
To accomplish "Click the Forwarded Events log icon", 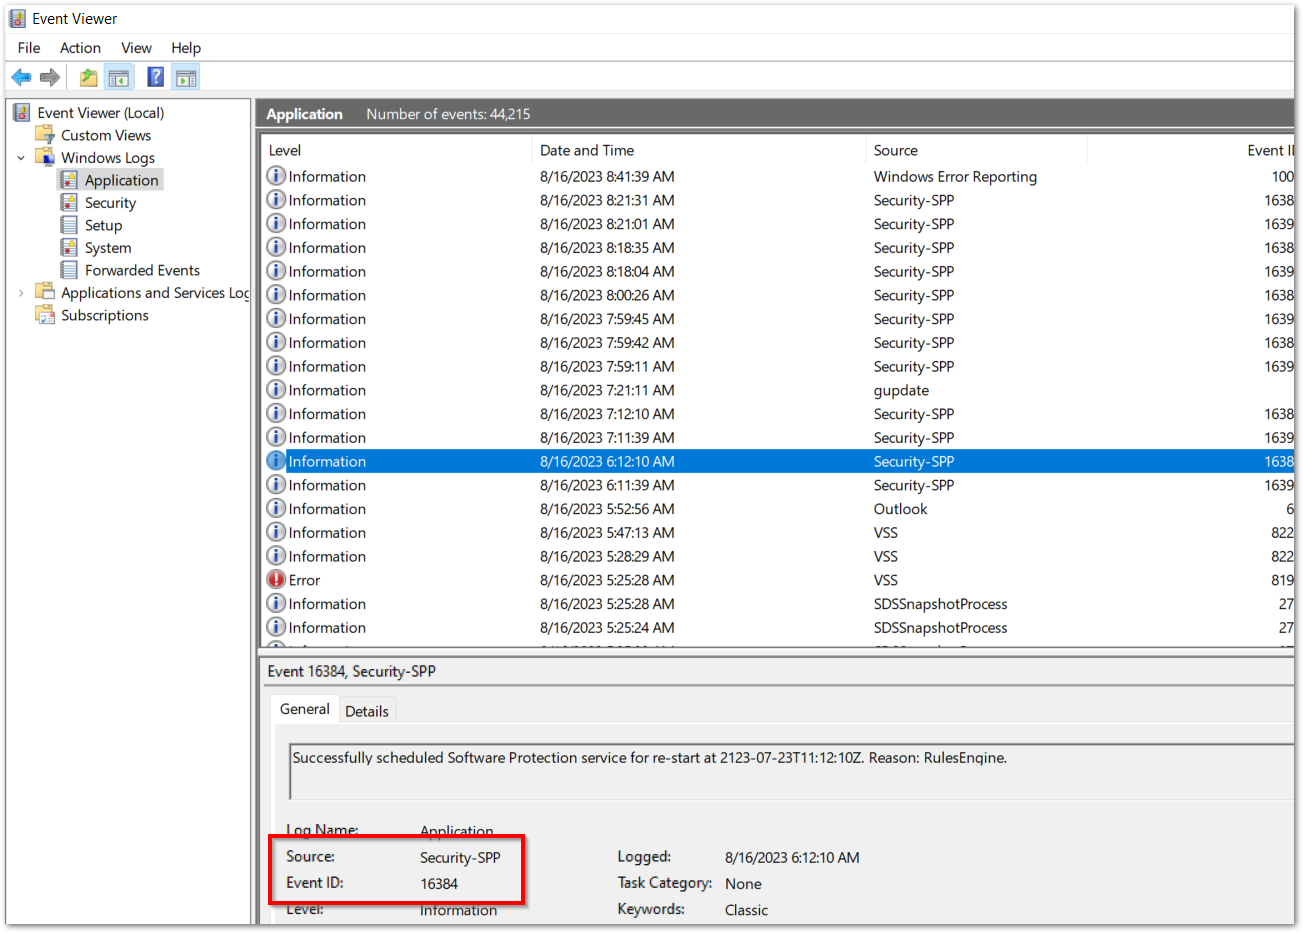I will click(69, 270).
